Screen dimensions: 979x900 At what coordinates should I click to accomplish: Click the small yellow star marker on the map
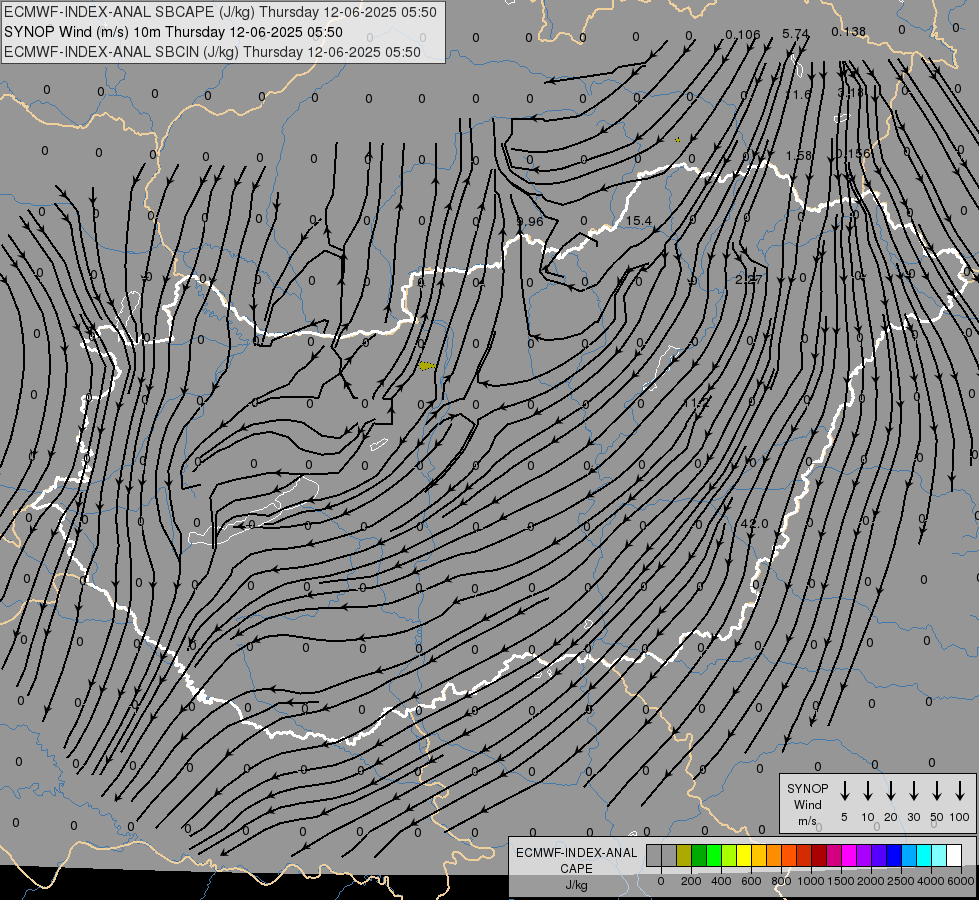click(x=678, y=140)
